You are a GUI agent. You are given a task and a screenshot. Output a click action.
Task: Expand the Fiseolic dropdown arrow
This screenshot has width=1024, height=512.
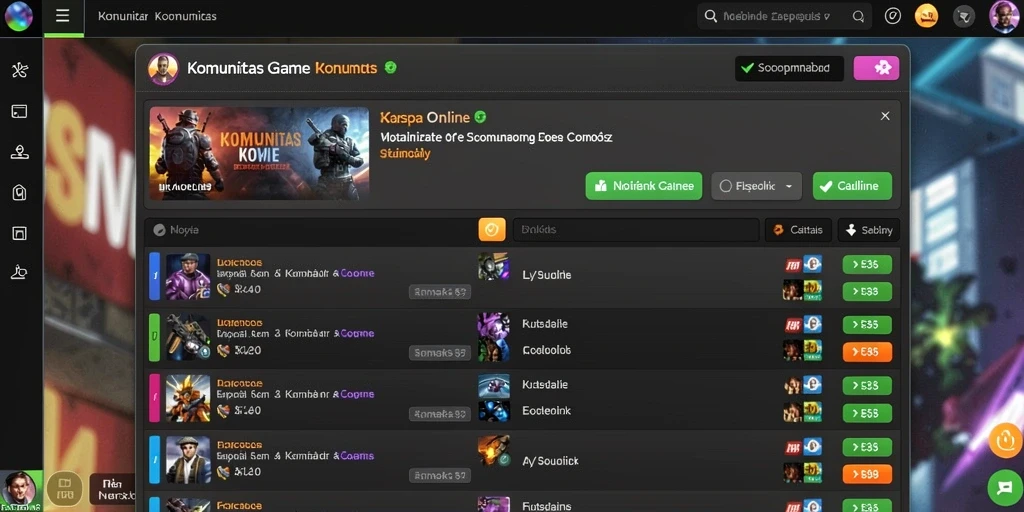[788, 186]
